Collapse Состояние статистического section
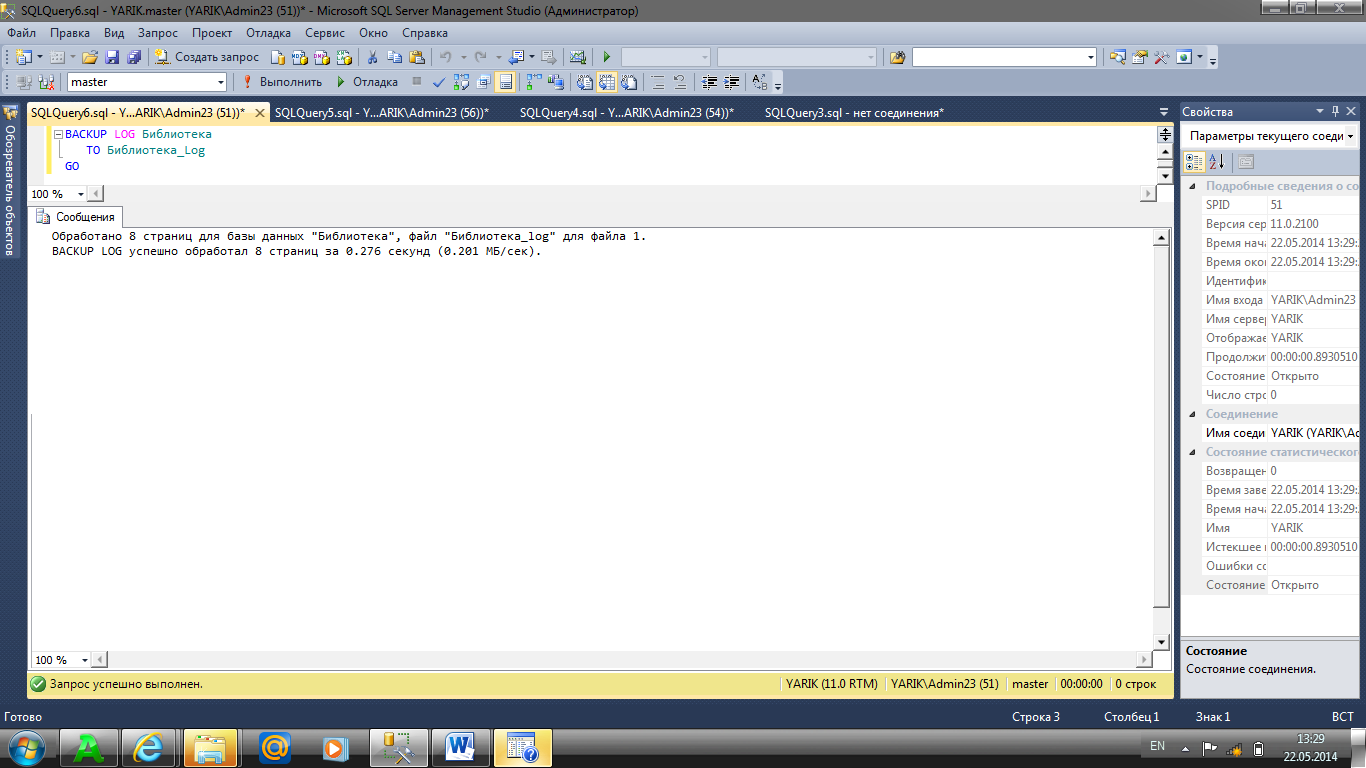Image resolution: width=1366 pixels, height=768 pixels. 1191,452
